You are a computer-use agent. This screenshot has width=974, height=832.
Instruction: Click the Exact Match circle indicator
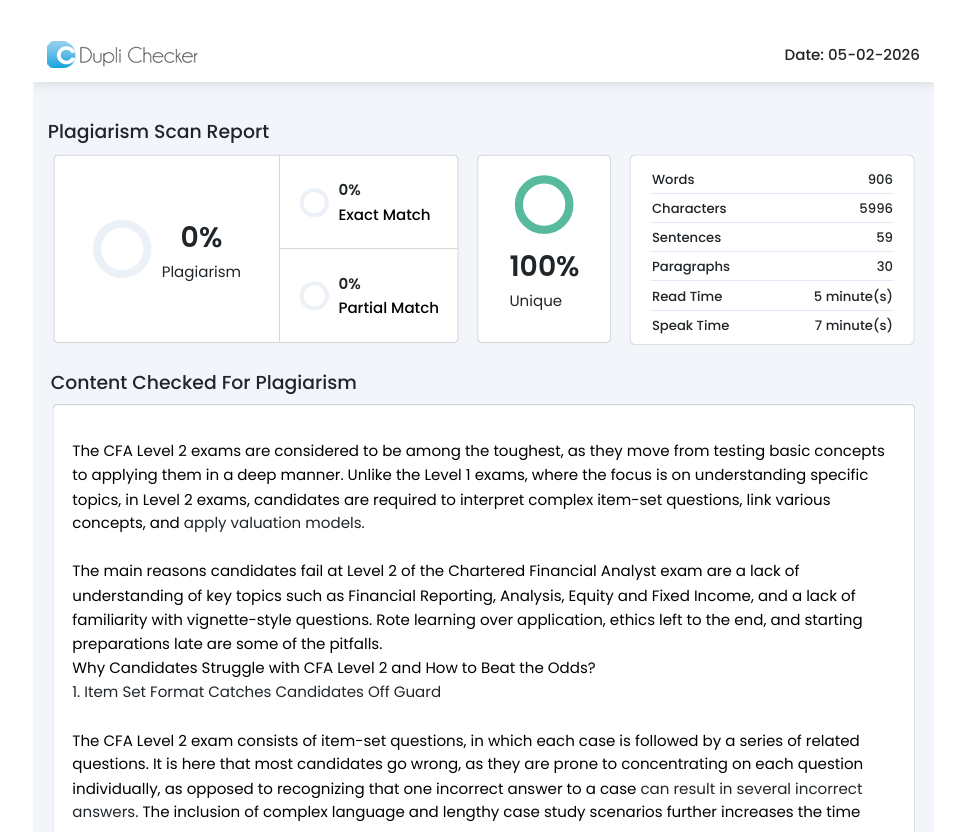coord(314,203)
